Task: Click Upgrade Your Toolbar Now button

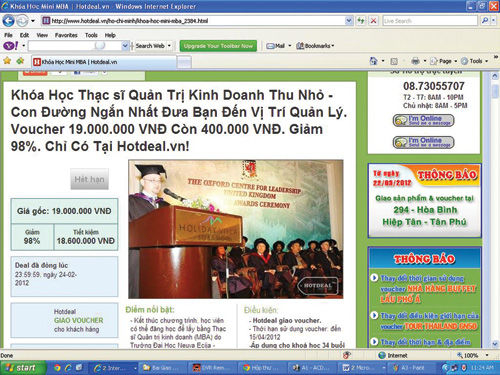Action: tap(218, 46)
